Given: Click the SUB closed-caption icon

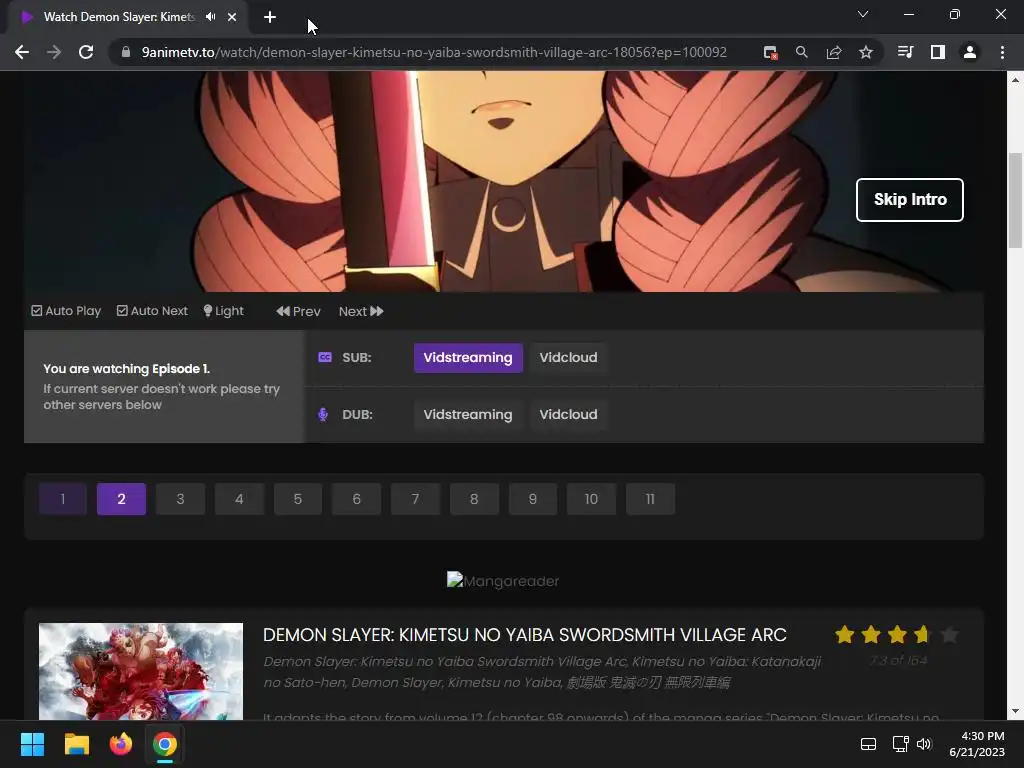Looking at the screenshot, I should (325, 357).
